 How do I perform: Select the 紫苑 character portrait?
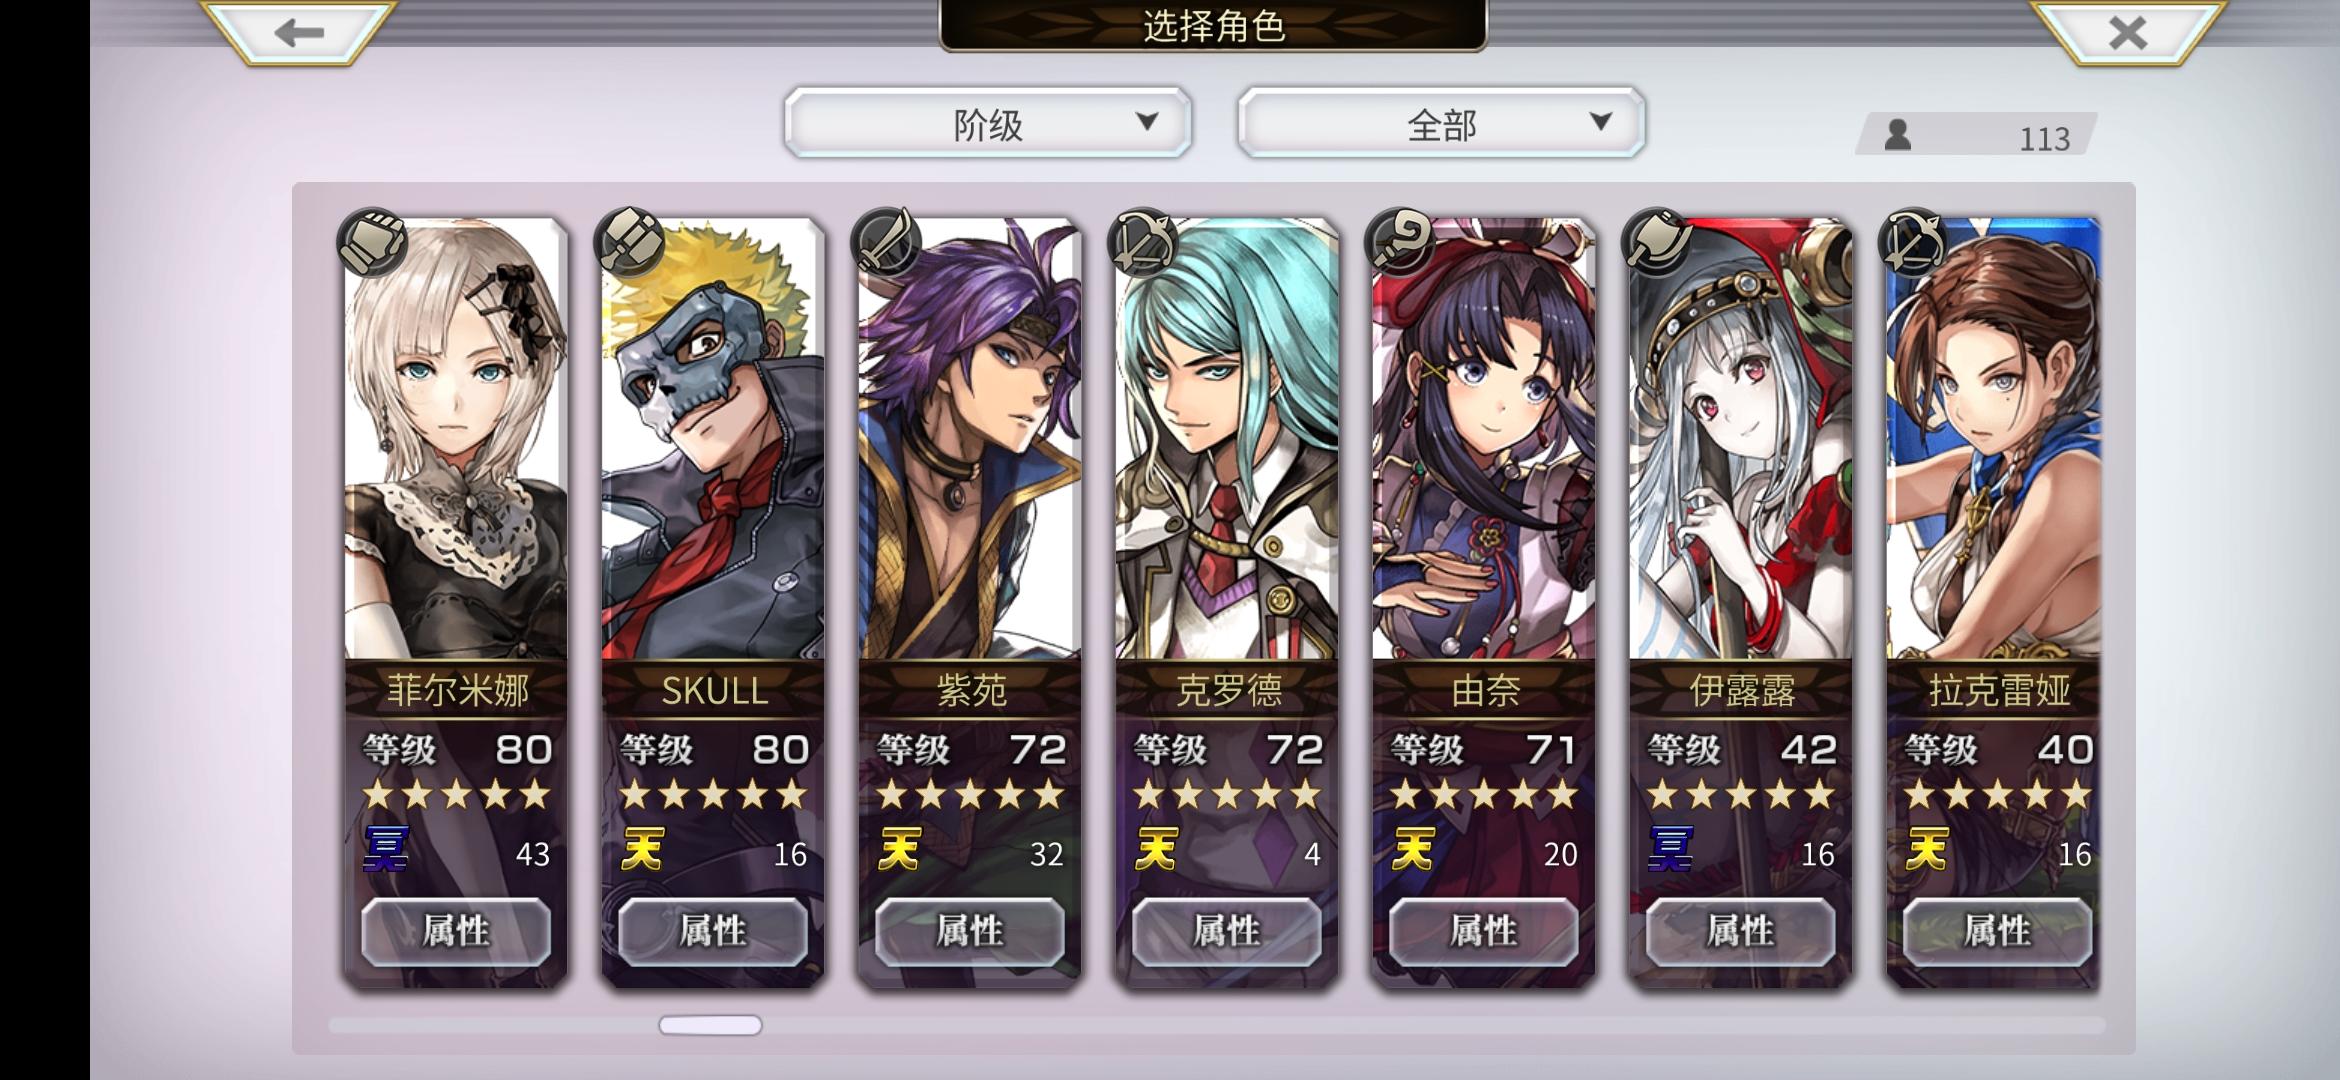click(970, 440)
